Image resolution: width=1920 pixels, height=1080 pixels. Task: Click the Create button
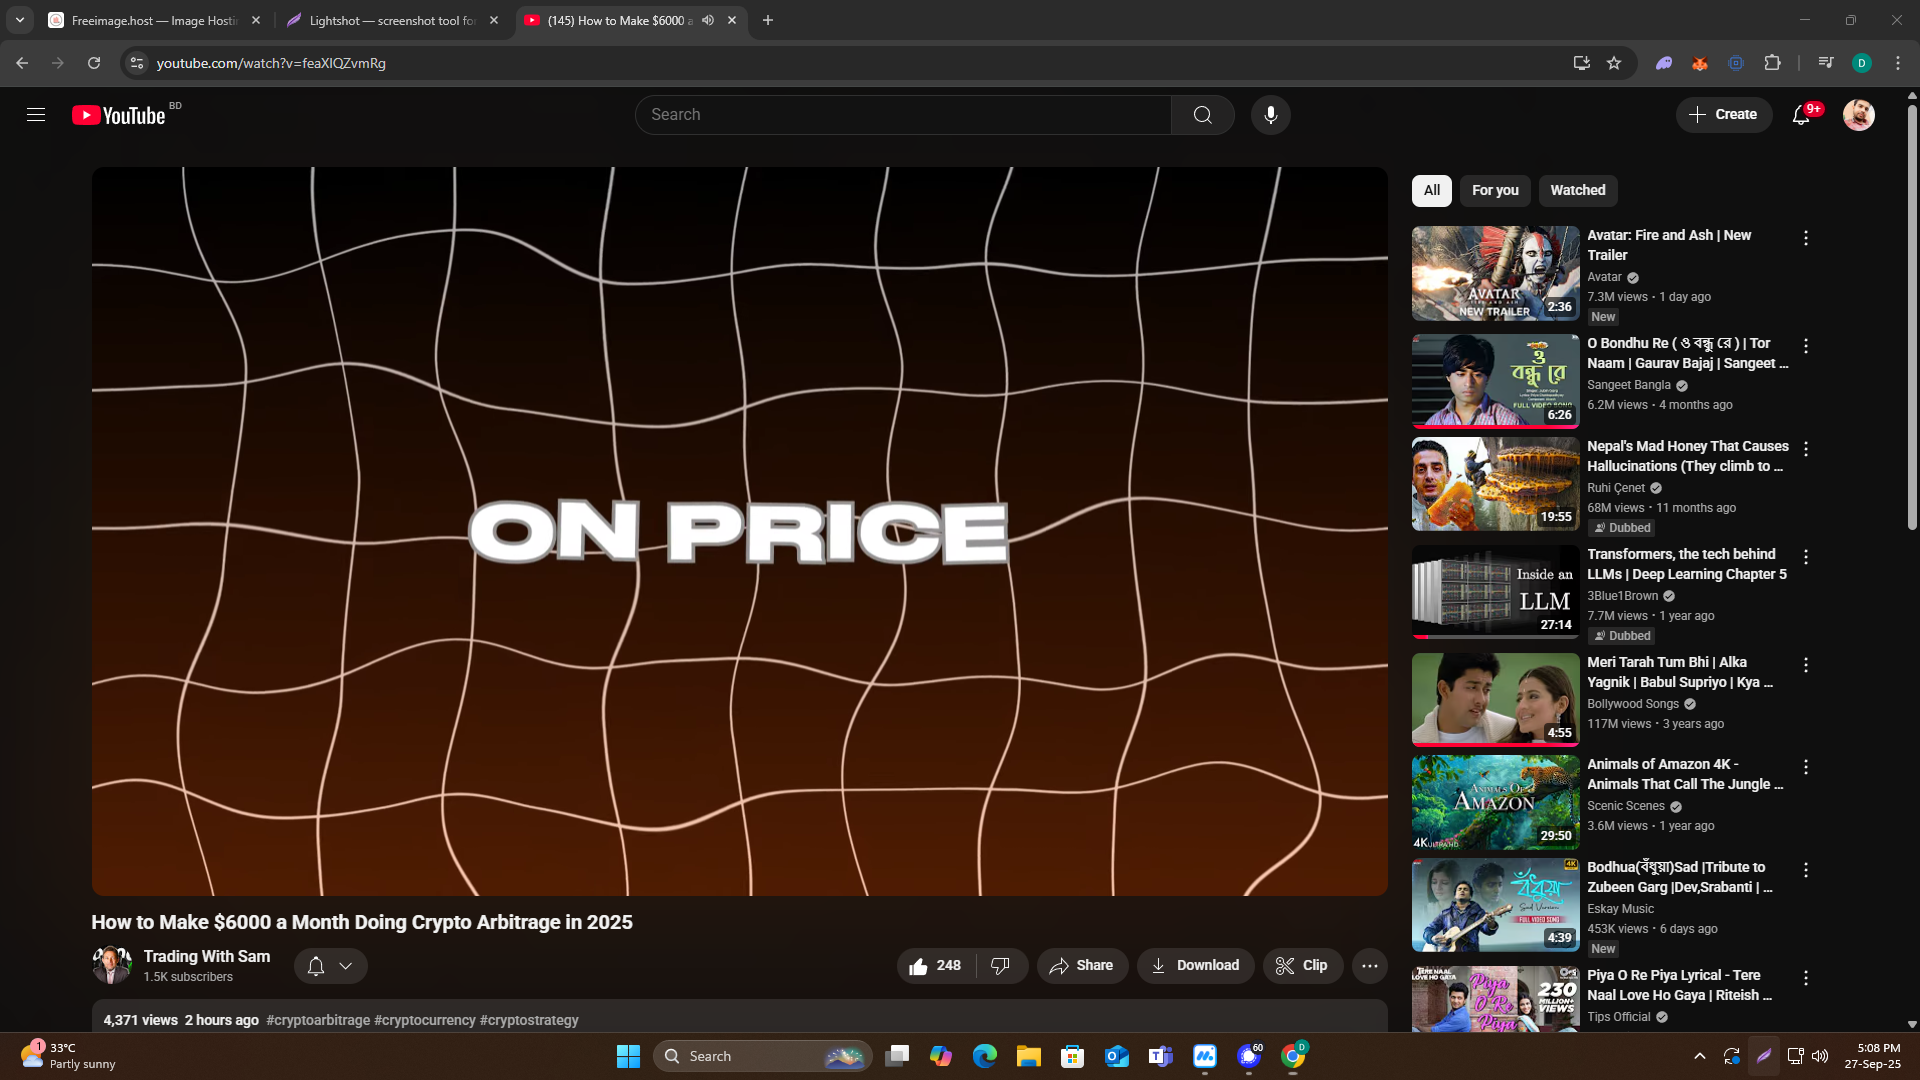coord(1723,115)
